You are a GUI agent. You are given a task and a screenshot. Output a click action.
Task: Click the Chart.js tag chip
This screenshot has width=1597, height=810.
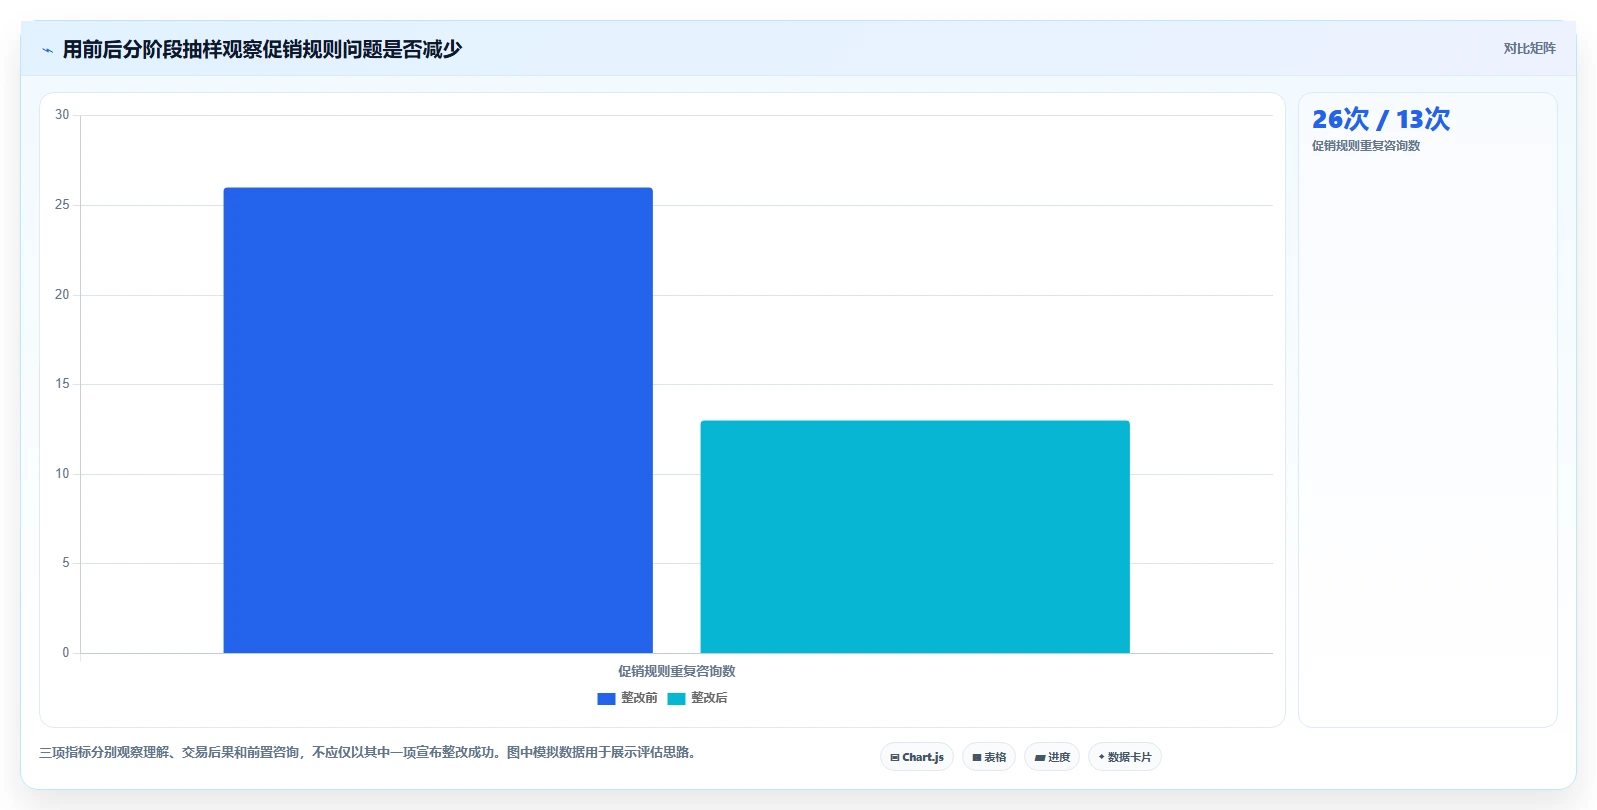[x=917, y=757]
